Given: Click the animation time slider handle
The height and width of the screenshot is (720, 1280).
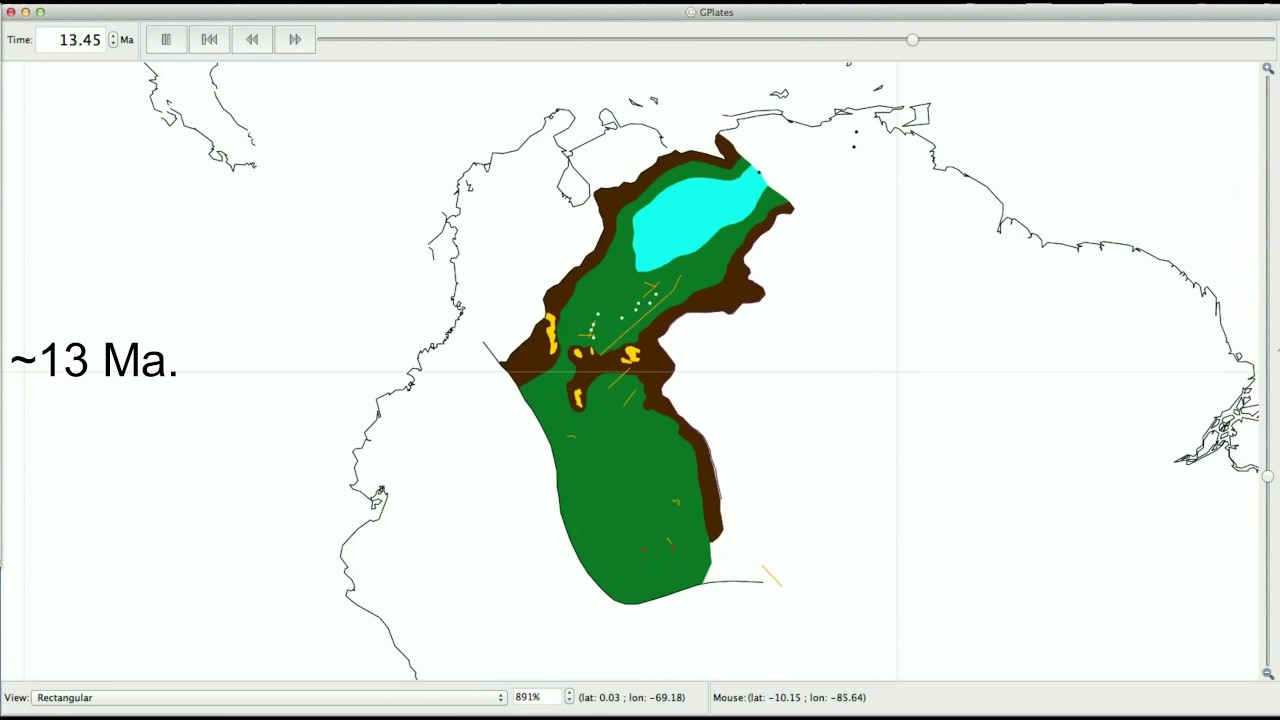Looking at the screenshot, I should [913, 39].
